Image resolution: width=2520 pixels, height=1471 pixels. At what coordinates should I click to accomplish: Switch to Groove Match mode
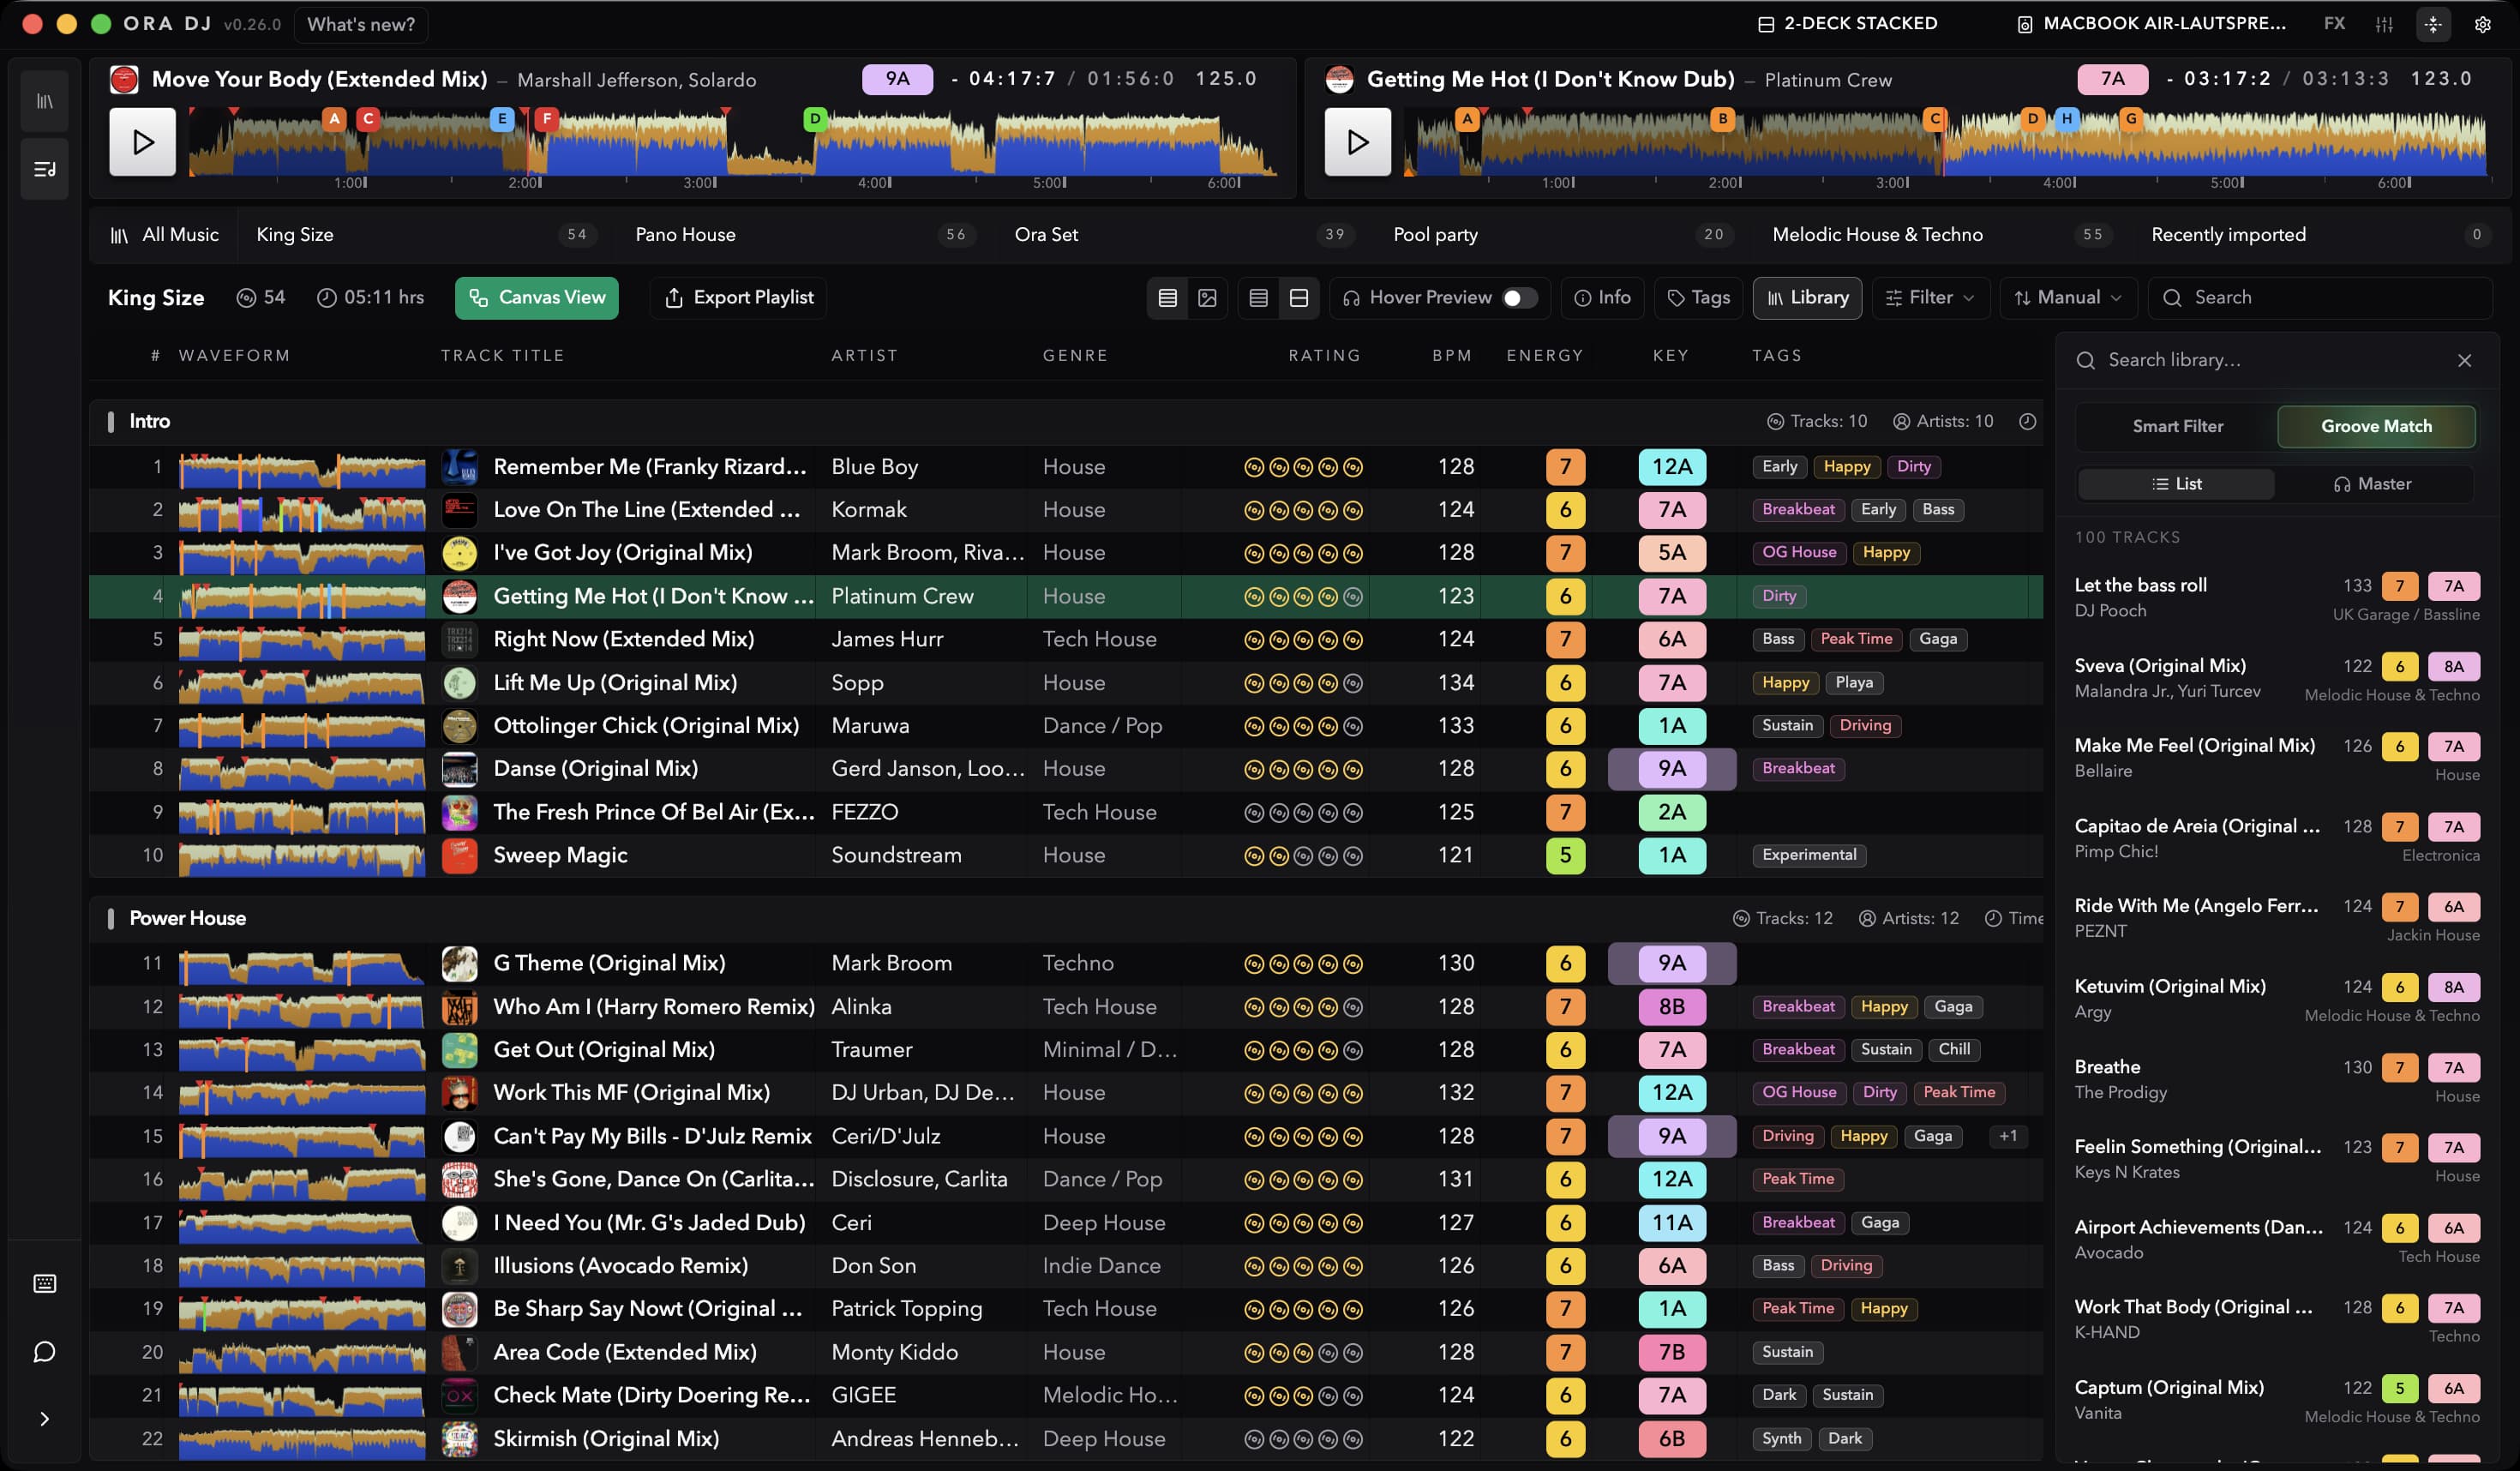pos(2376,426)
